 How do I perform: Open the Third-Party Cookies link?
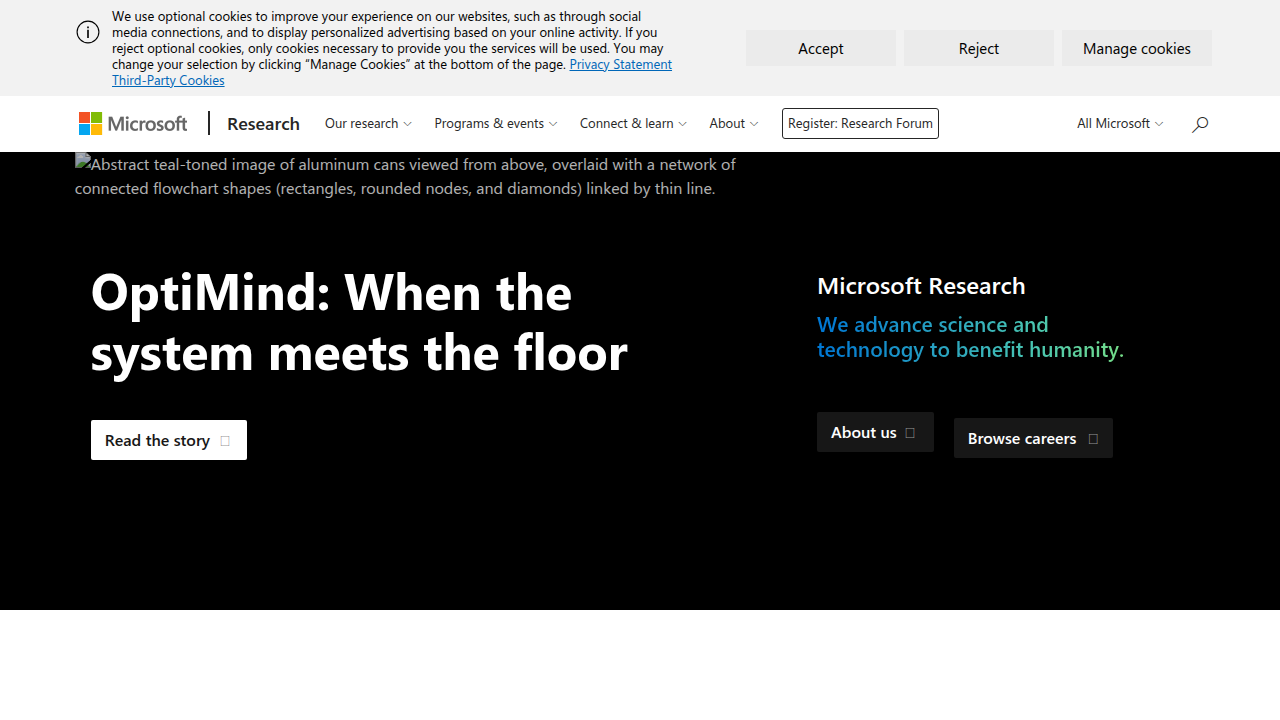coord(168,80)
